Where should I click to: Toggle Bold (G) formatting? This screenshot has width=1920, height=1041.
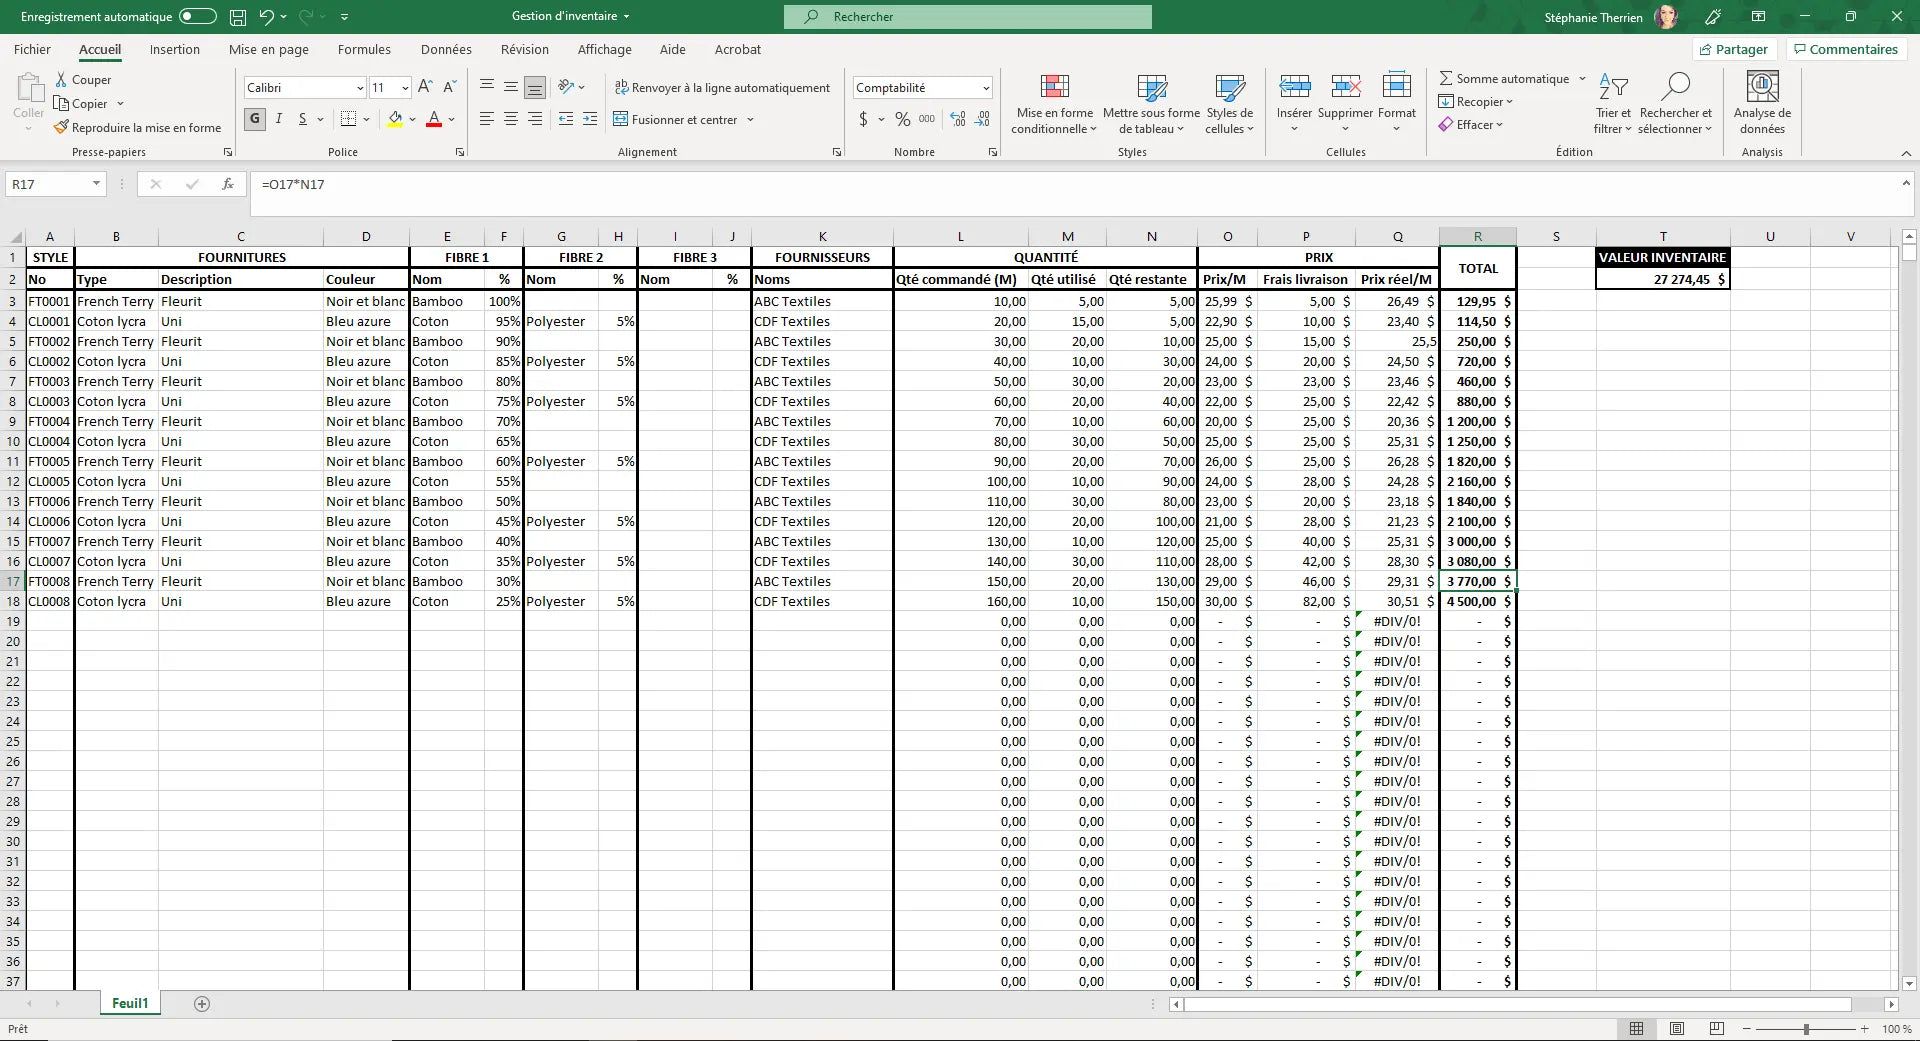[255, 119]
